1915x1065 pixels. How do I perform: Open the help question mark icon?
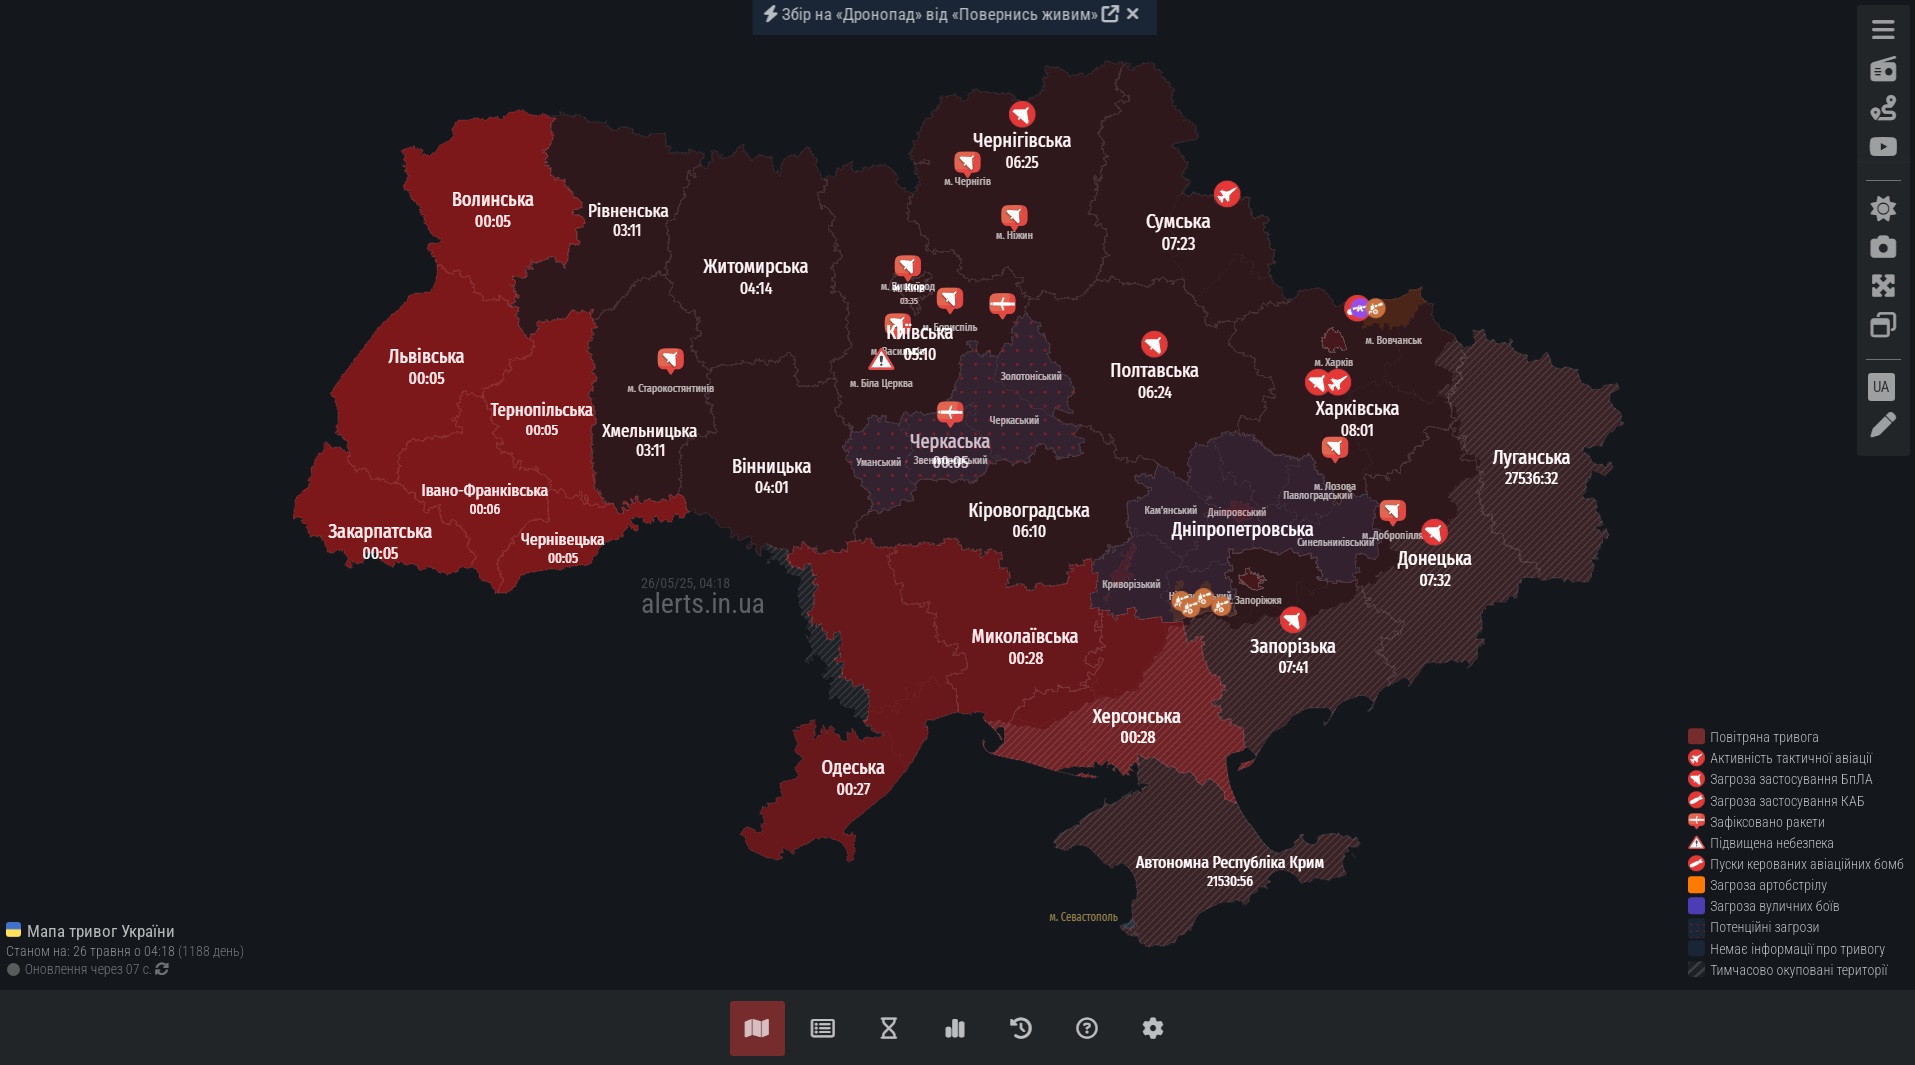coord(1087,1028)
